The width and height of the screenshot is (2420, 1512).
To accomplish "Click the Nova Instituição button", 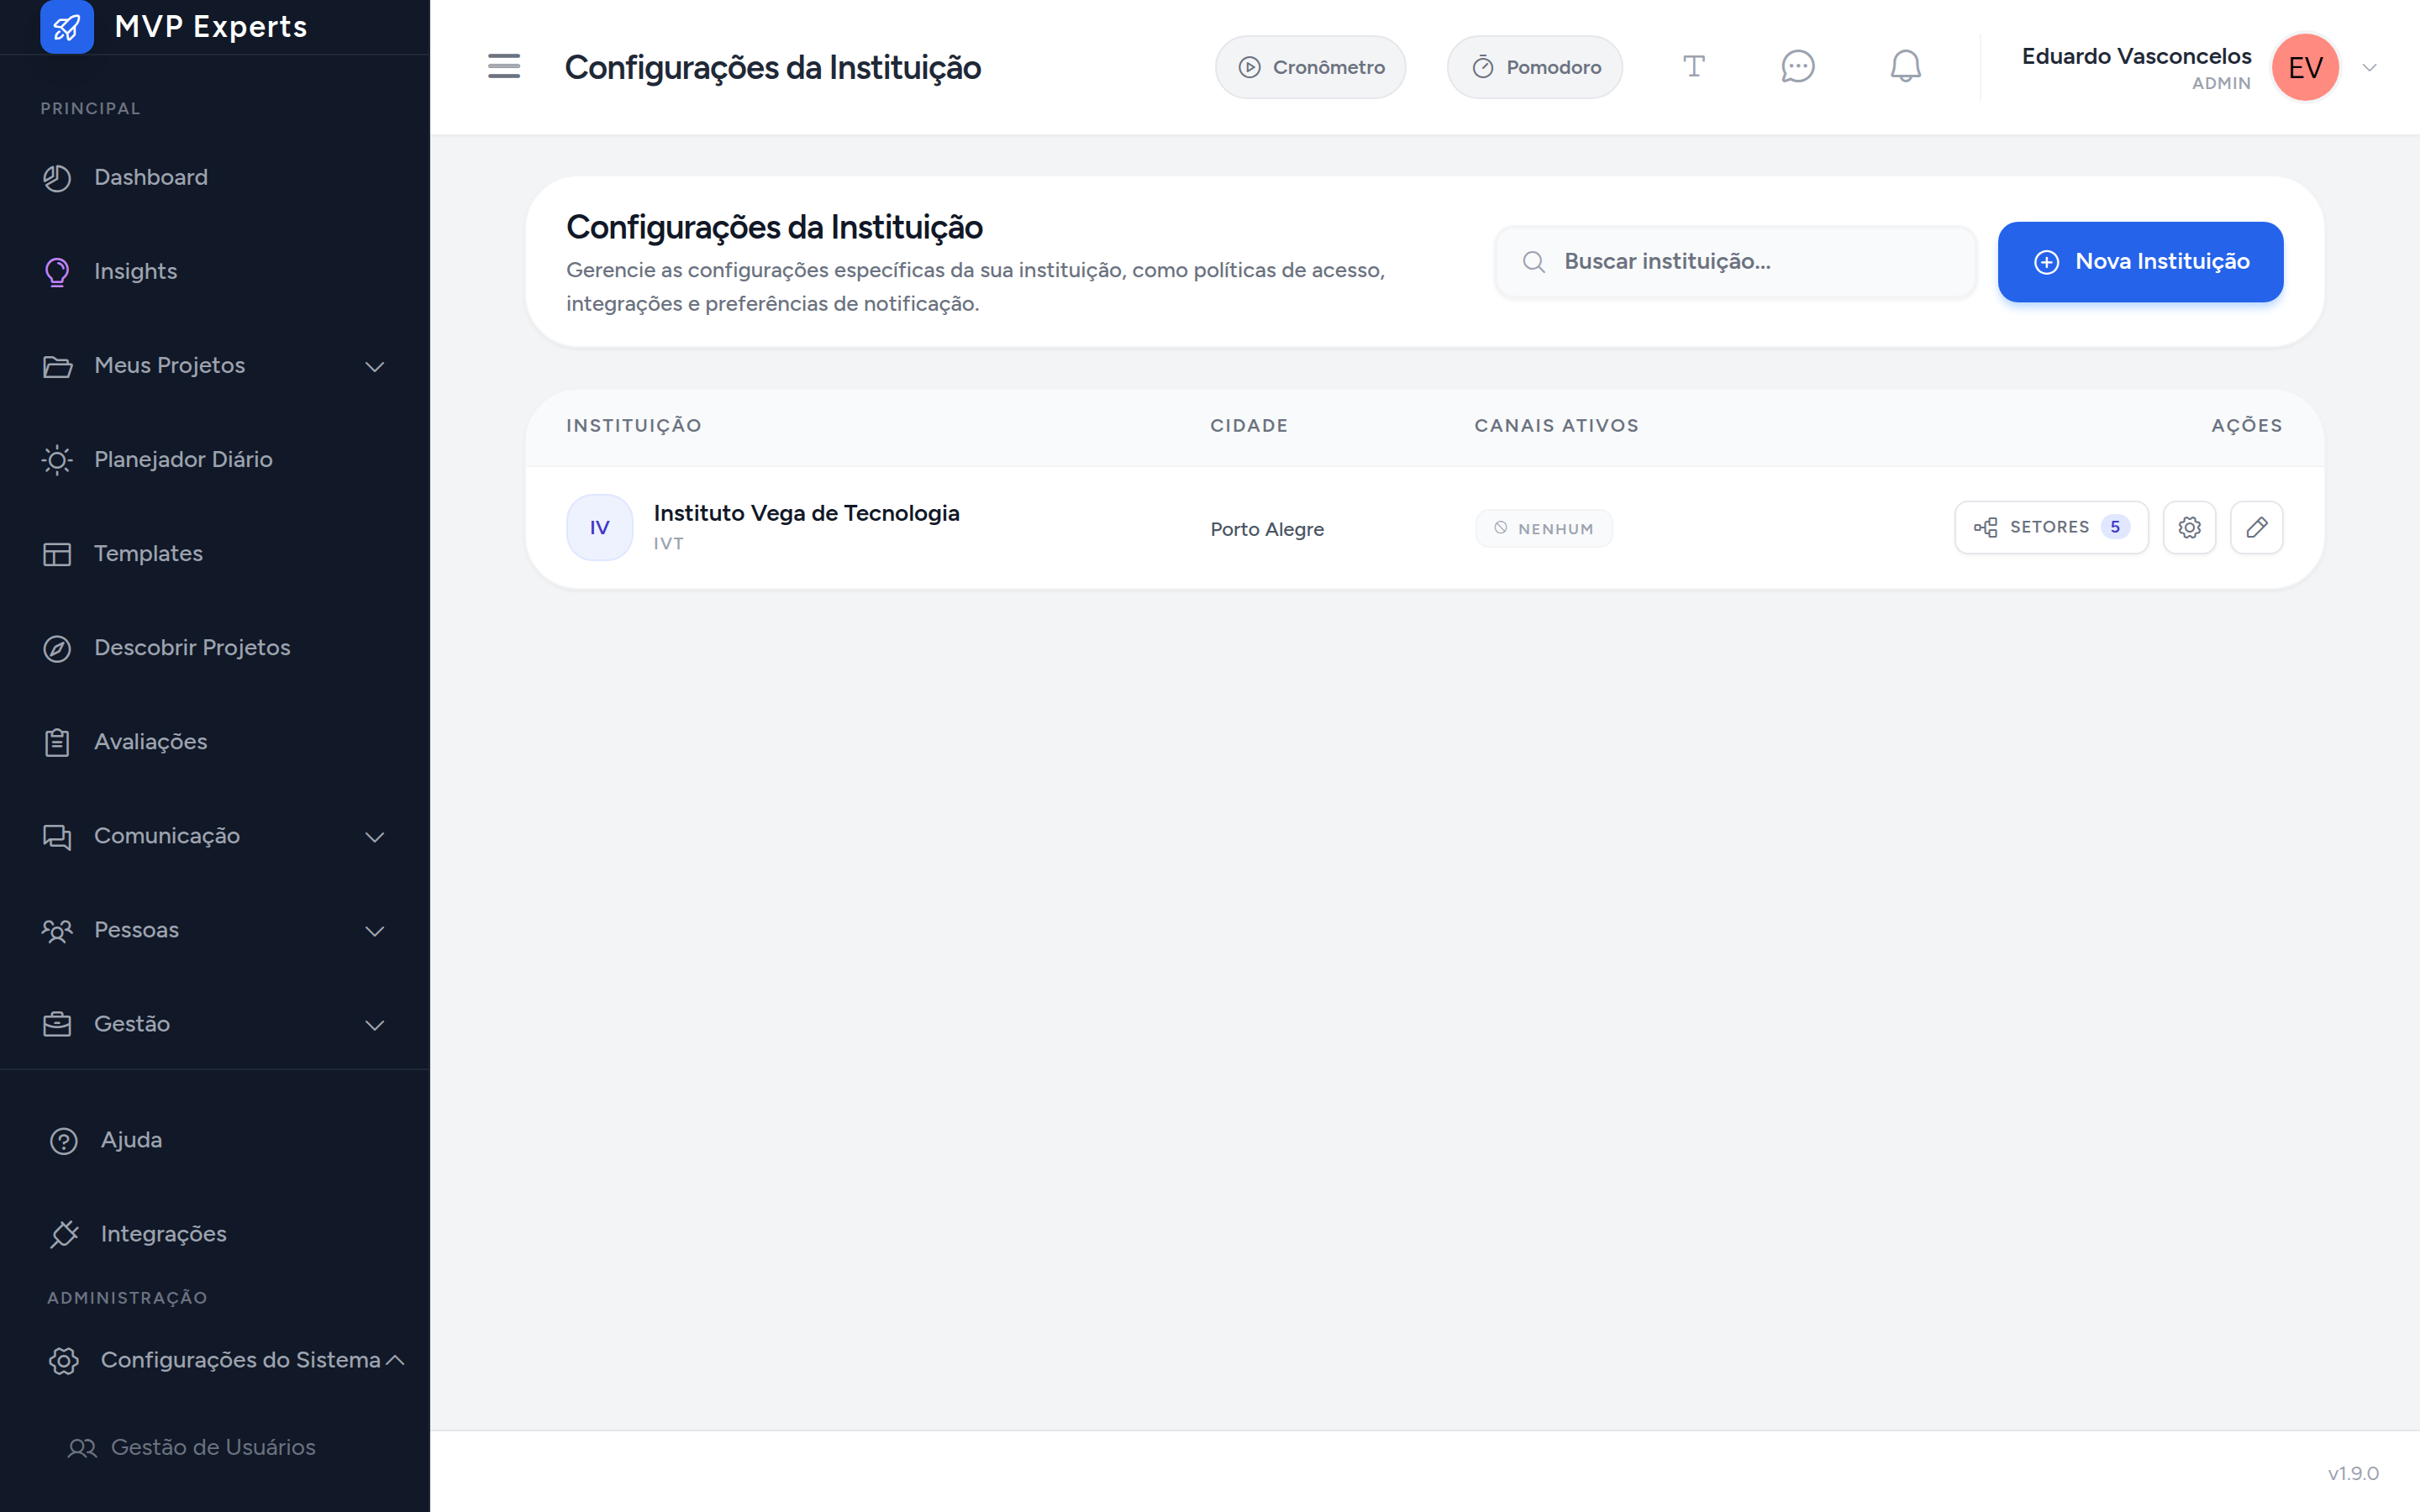I will (x=2140, y=262).
